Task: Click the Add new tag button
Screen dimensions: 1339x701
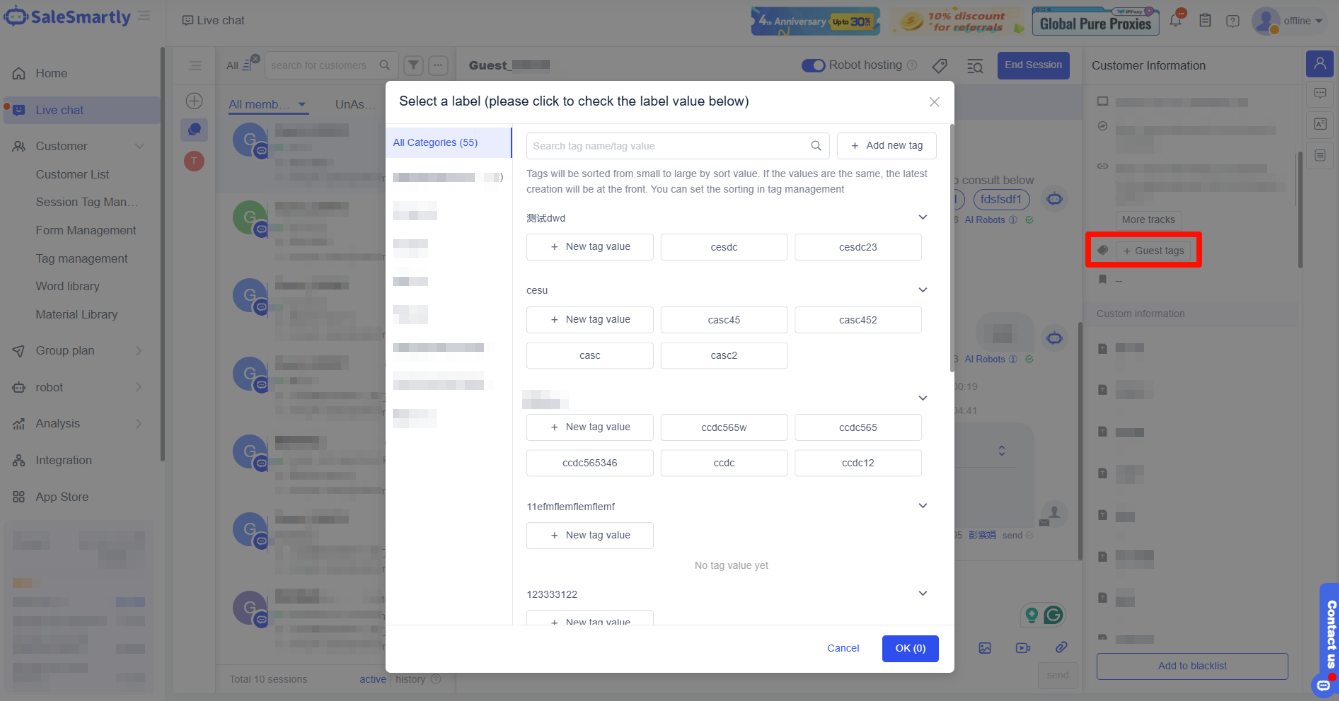Action: point(887,146)
